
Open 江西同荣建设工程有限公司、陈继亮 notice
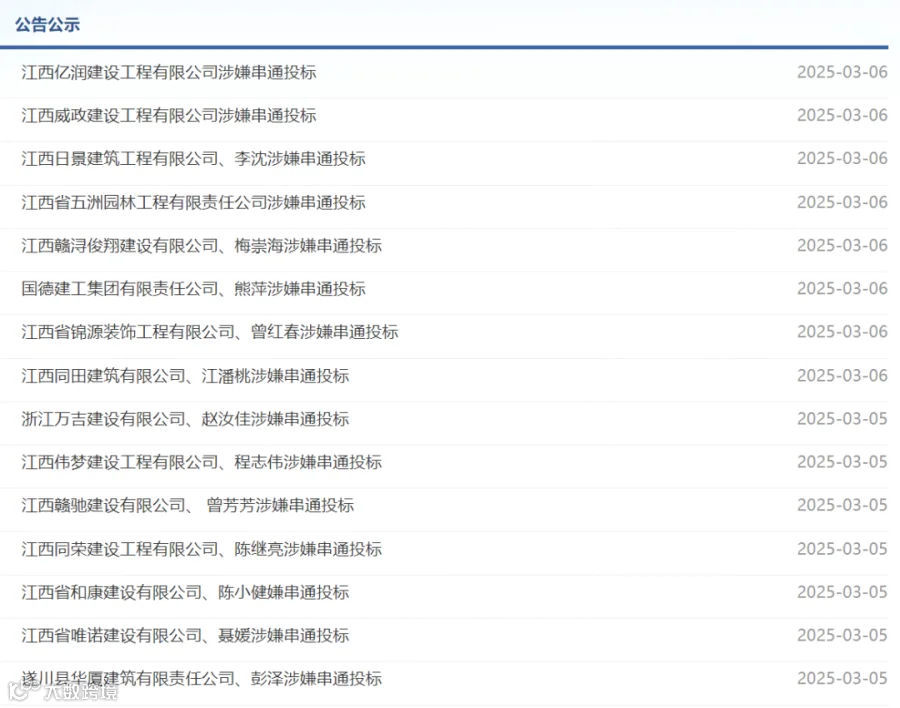coord(201,549)
